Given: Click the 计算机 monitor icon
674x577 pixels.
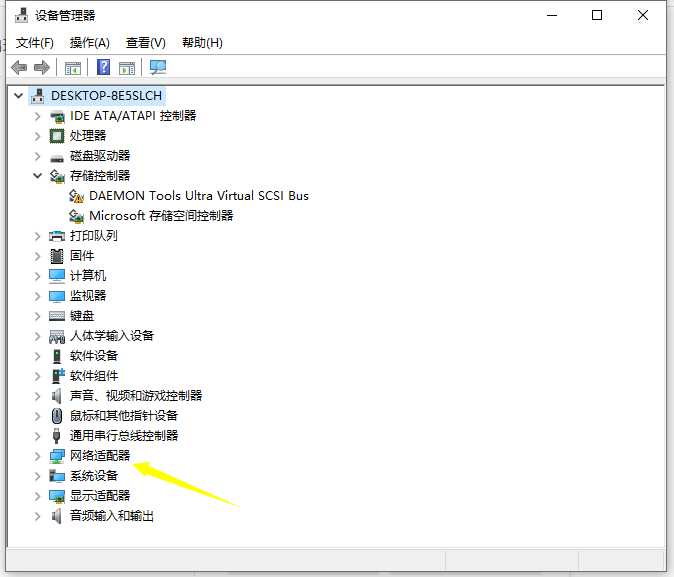Looking at the screenshot, I should (x=57, y=276).
